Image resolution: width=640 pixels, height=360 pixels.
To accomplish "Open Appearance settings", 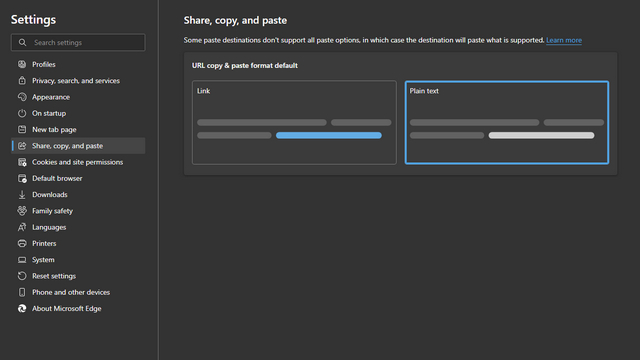I will [51, 97].
